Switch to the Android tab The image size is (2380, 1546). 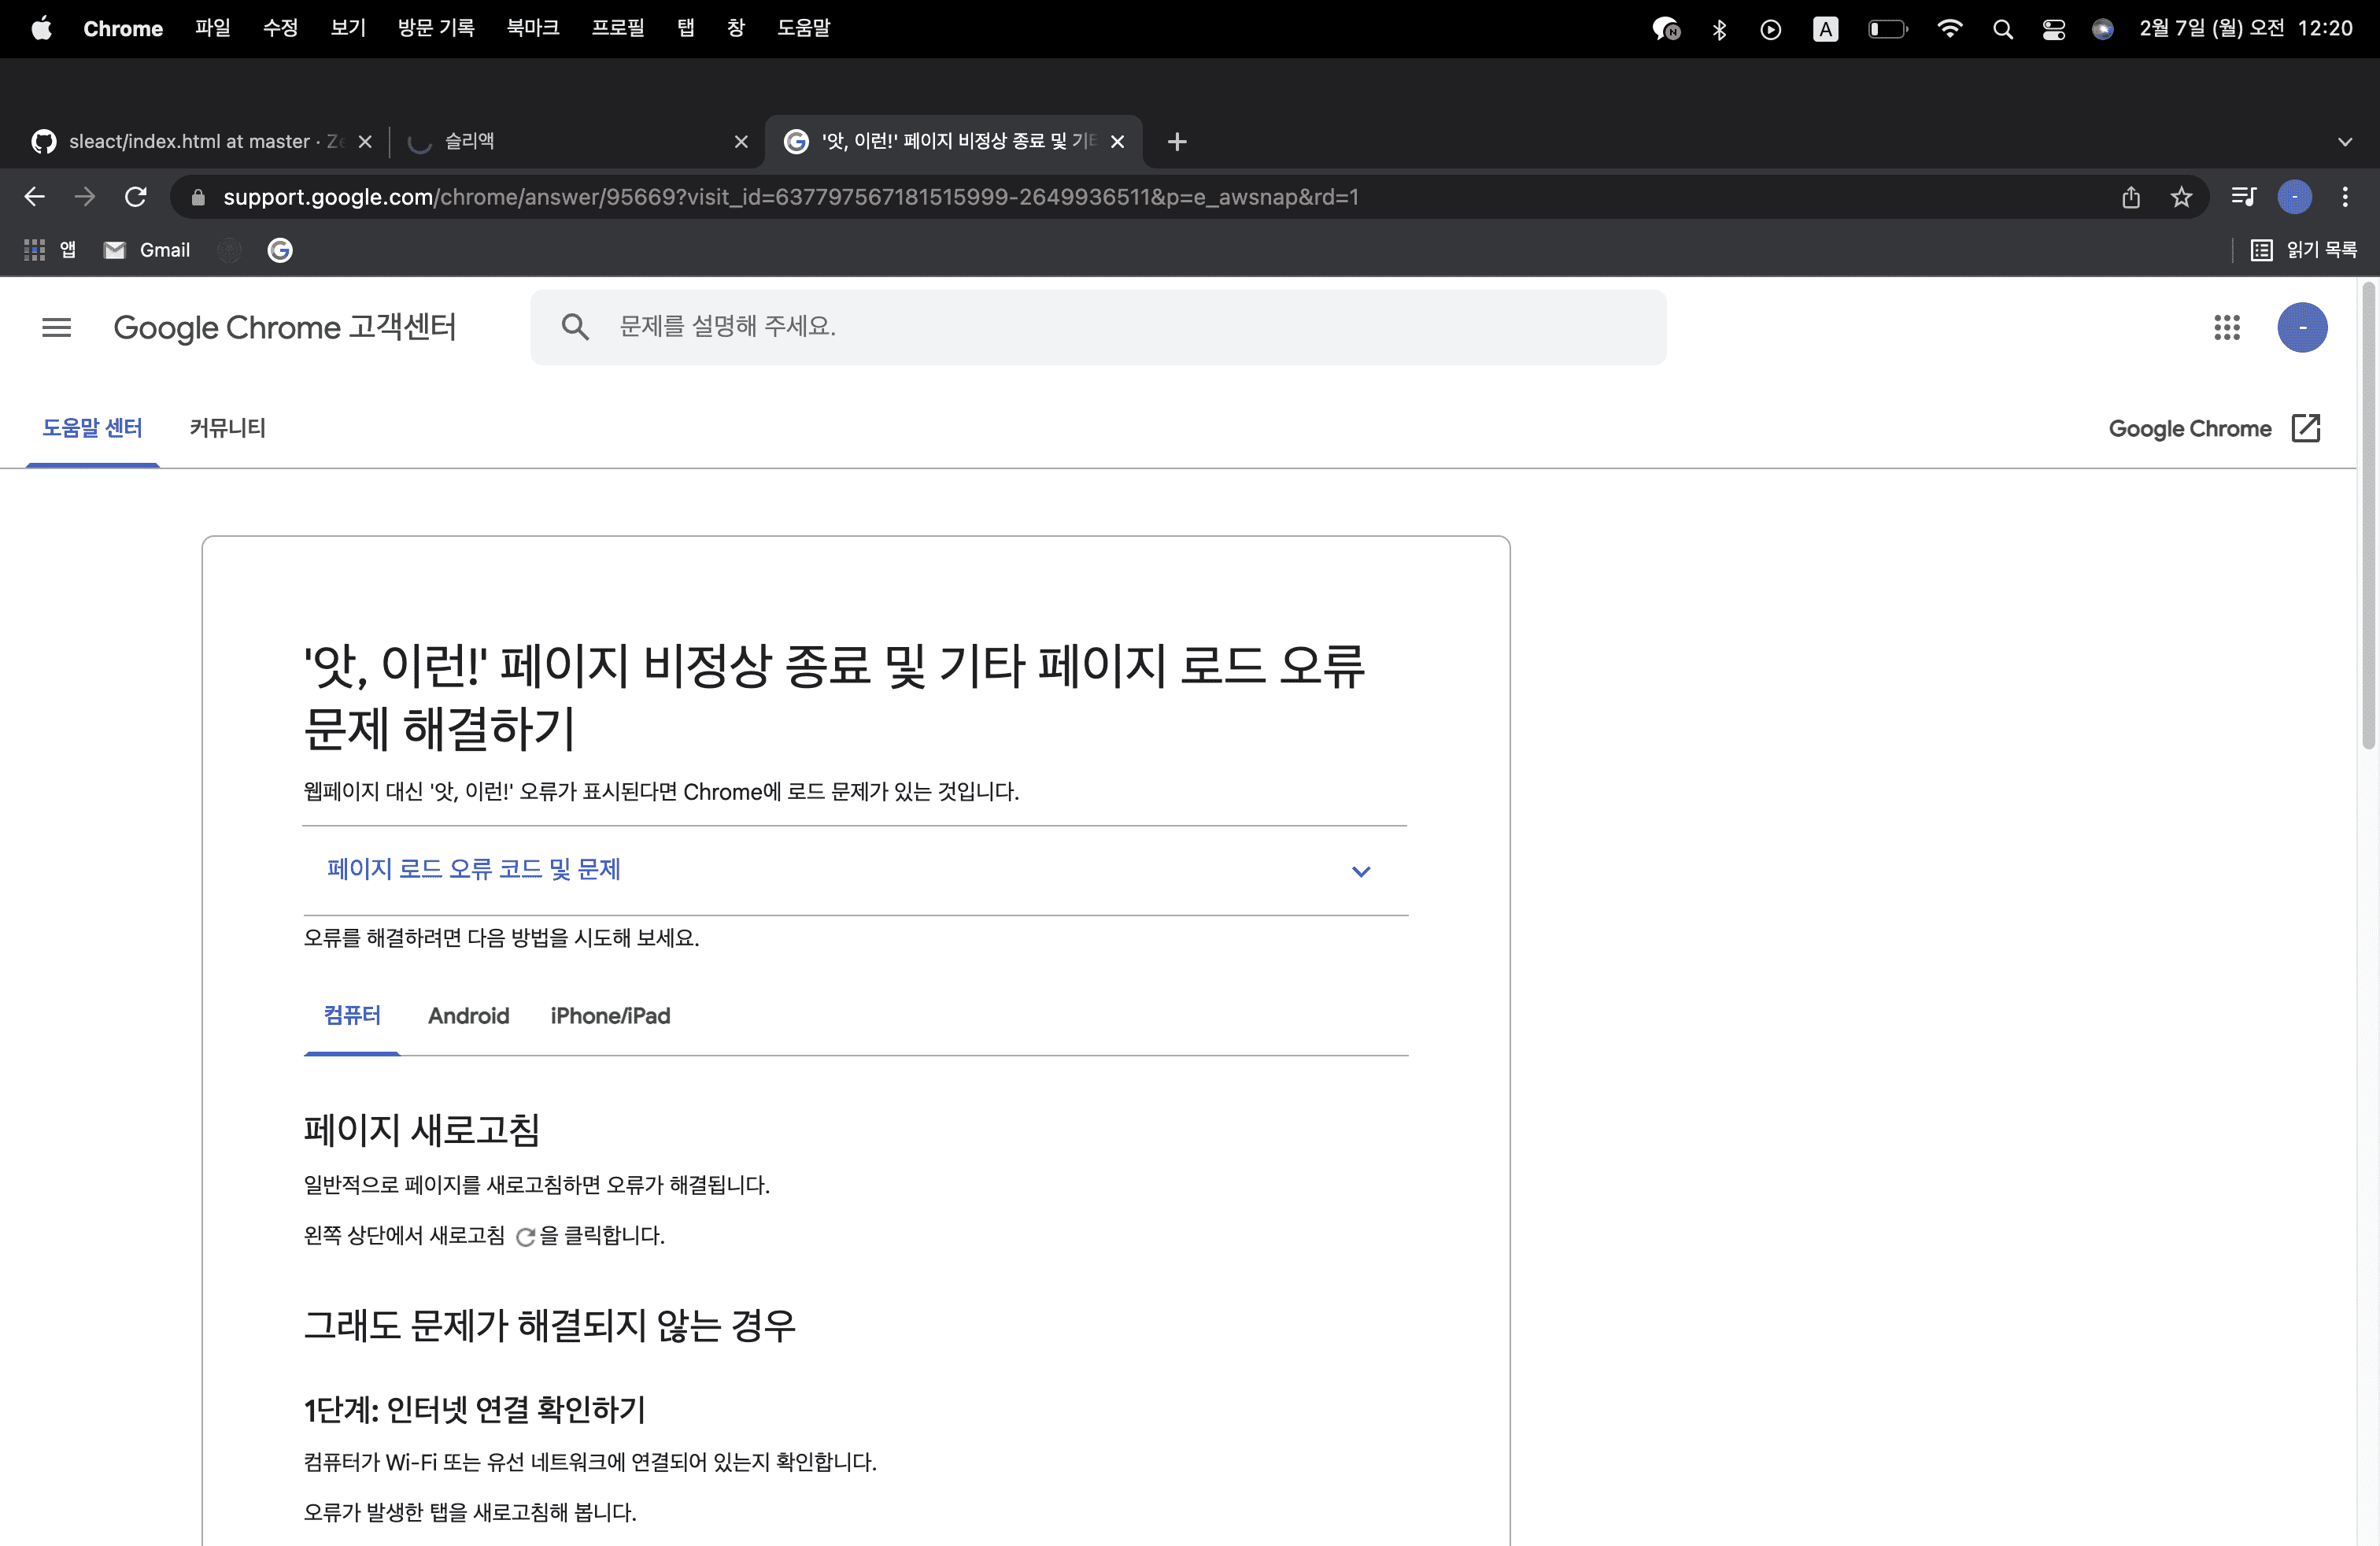[x=468, y=1016]
